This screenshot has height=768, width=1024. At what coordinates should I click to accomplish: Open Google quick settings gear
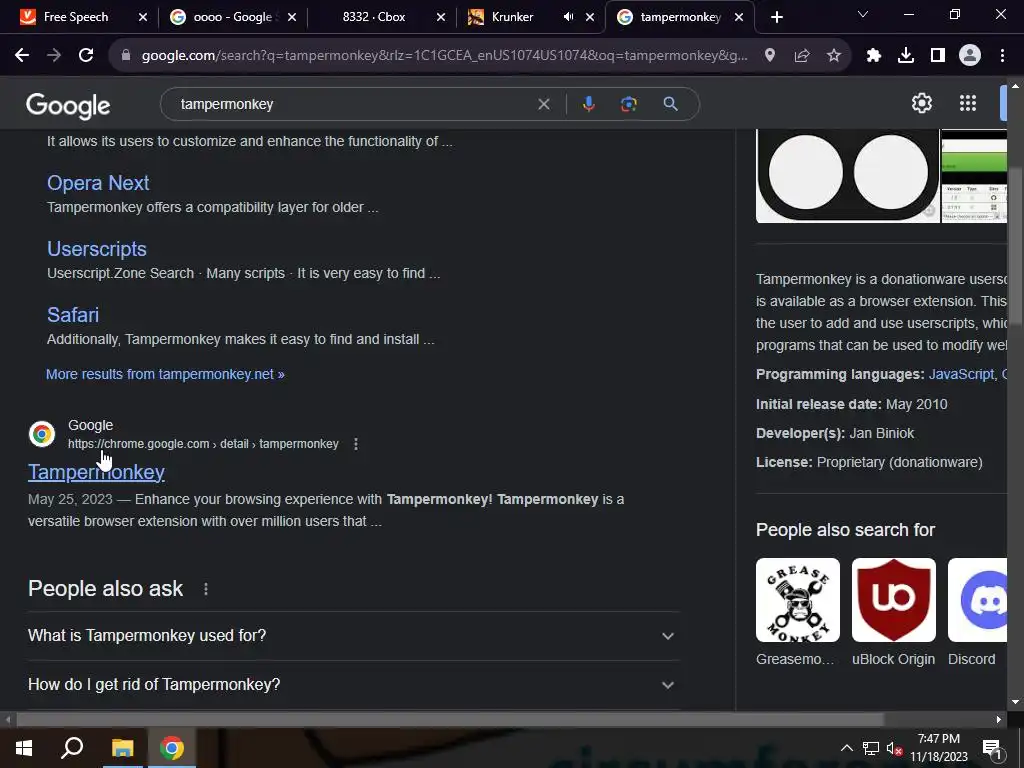(921, 103)
